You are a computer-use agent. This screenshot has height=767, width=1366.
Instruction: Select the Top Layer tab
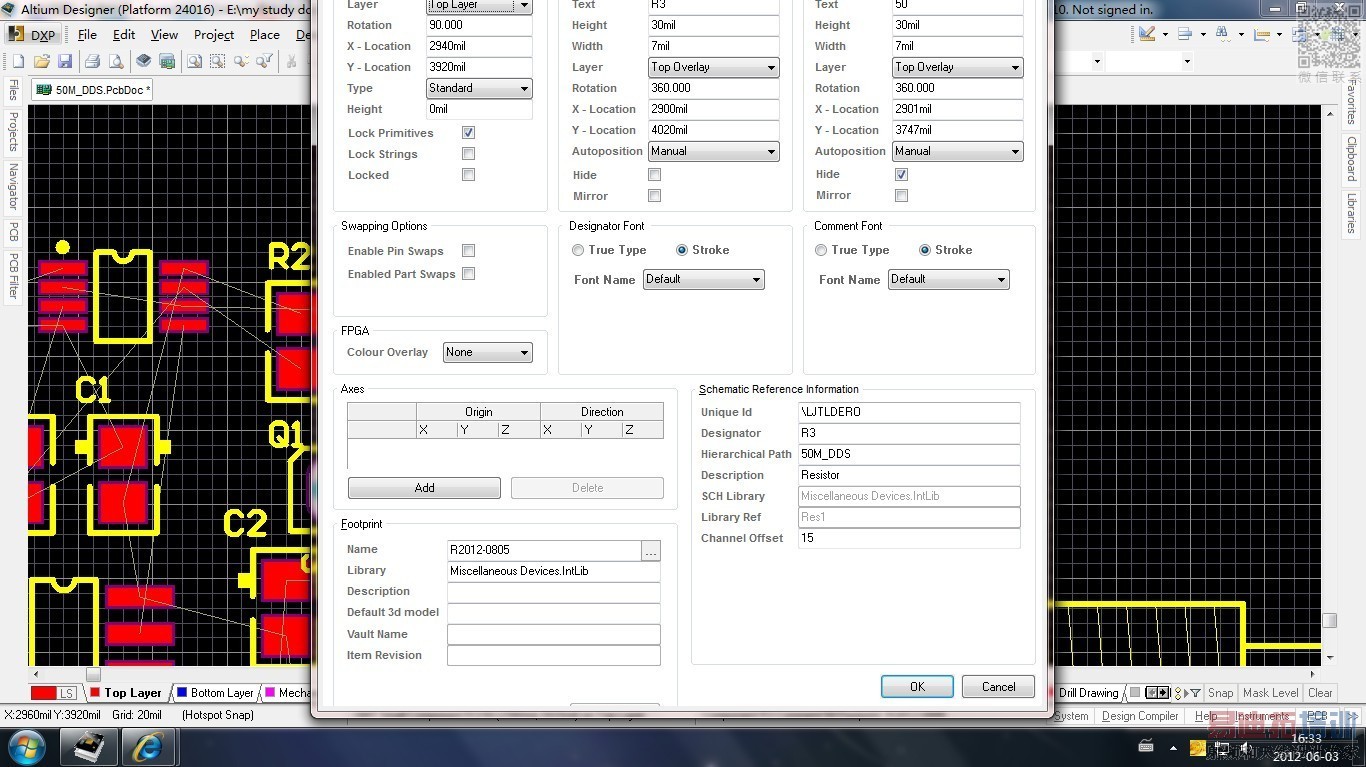126,693
